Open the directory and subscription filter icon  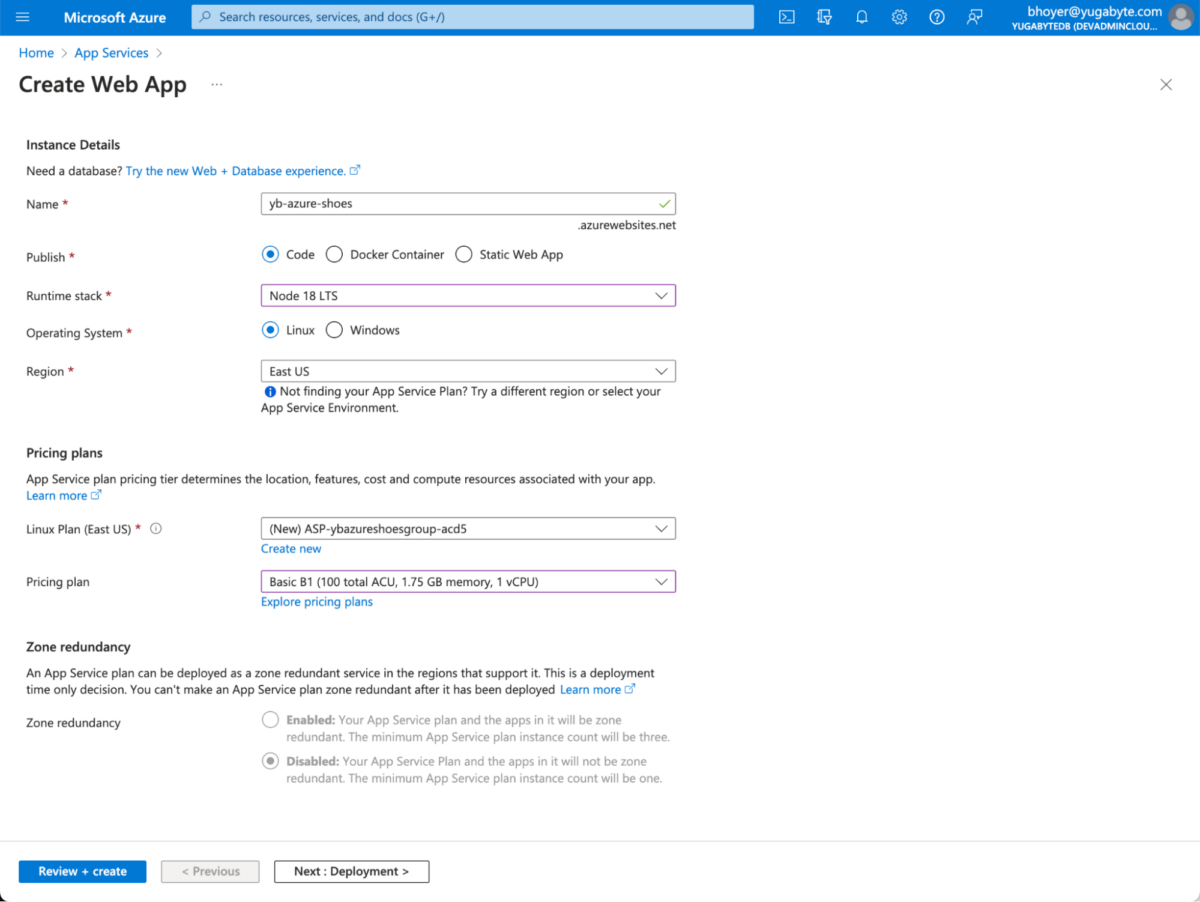coord(824,17)
